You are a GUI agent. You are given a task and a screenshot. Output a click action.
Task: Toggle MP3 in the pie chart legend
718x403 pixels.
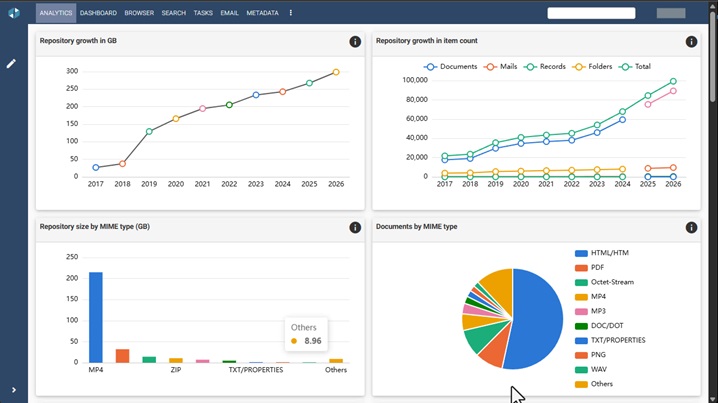point(590,311)
